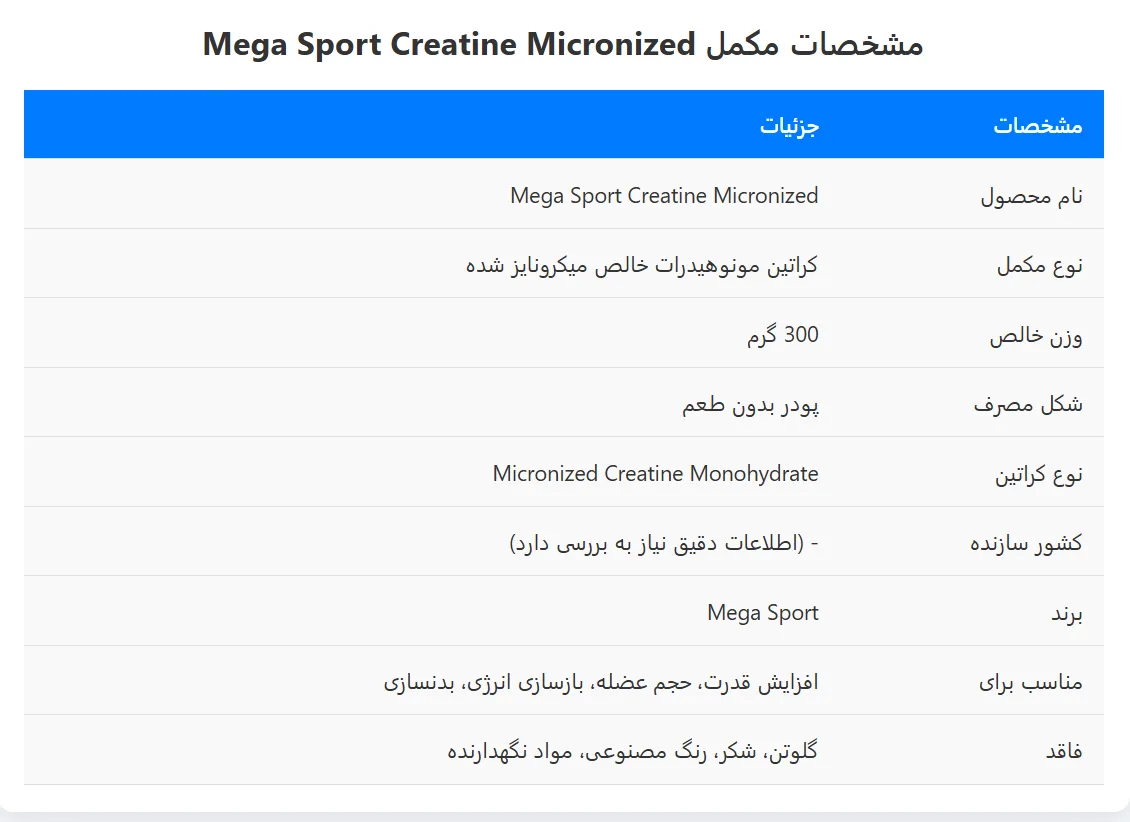Select the 'نام محصول' row label

click(1031, 196)
